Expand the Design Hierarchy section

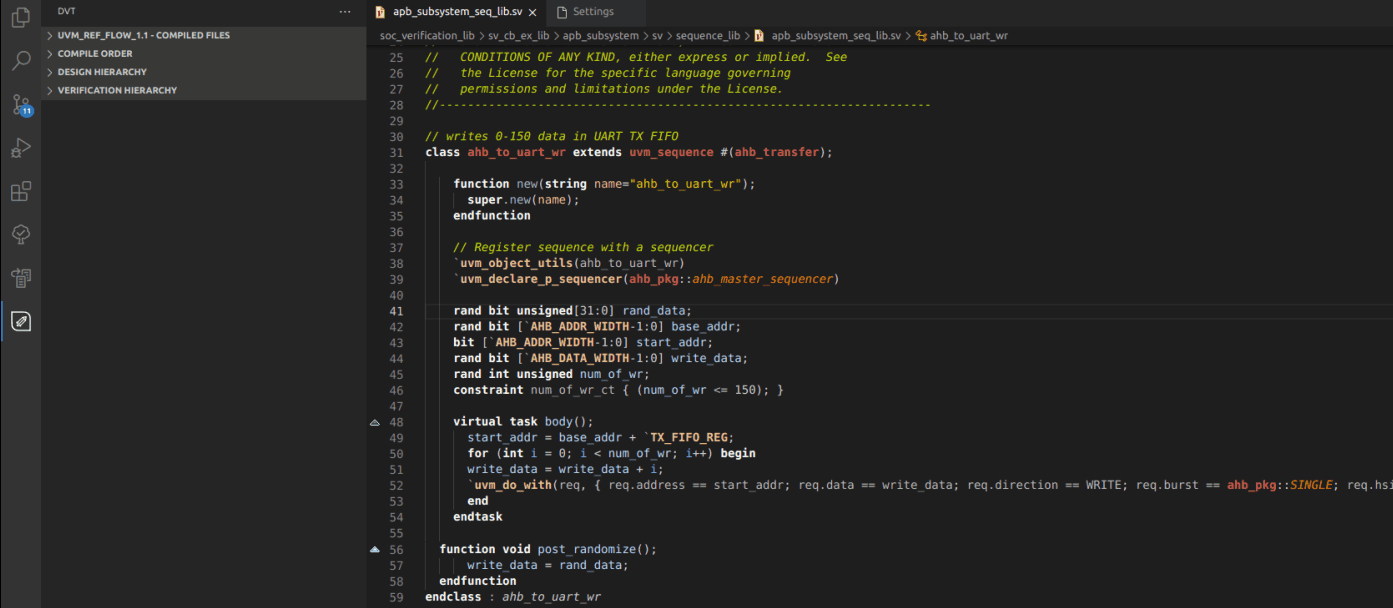coord(101,72)
